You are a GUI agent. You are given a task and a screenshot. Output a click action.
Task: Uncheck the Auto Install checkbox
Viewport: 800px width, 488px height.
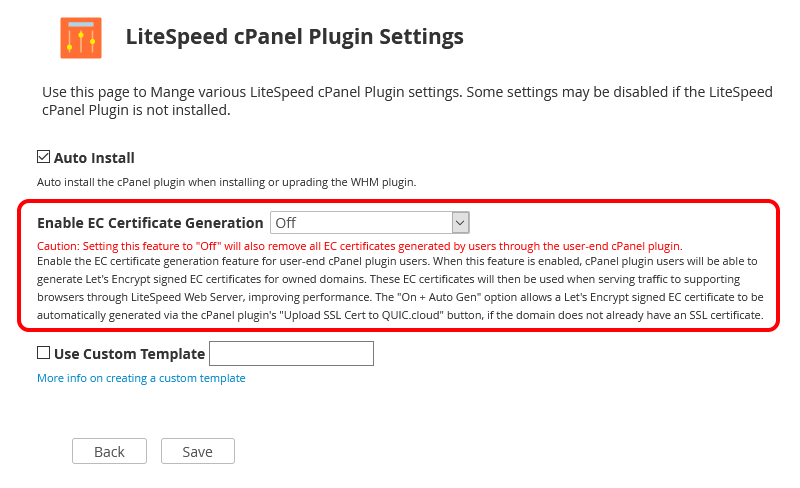43,157
